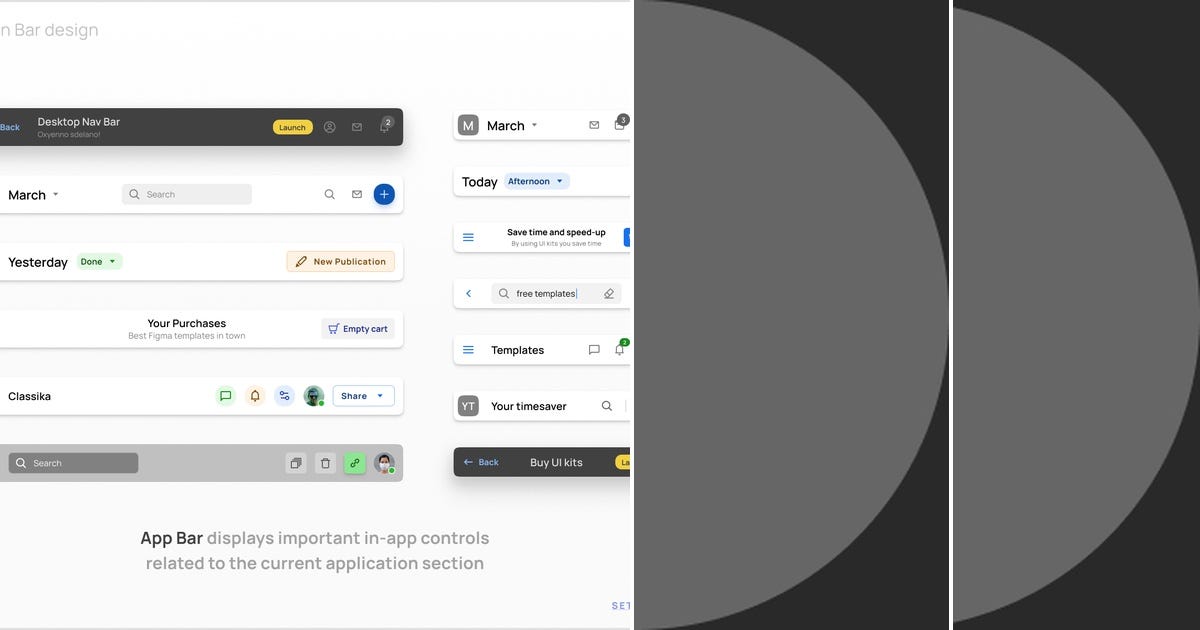Click the Classika user avatar with green status dot
1200x630 pixels.
313,395
